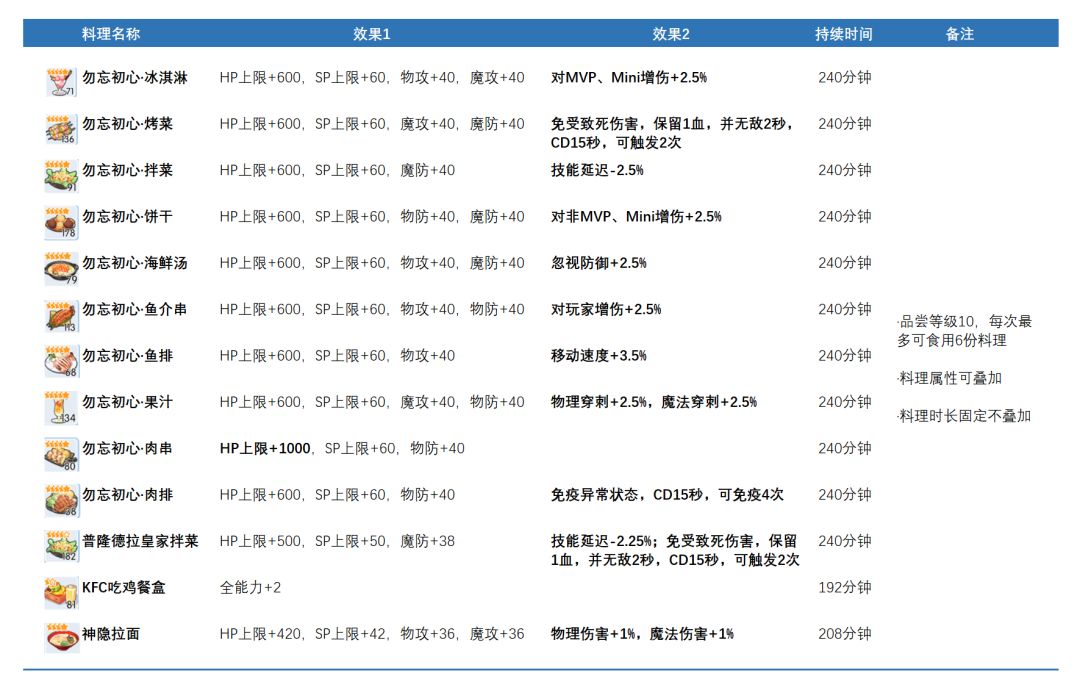Select the name KFC吃鸡餐盒
The width and height of the screenshot is (1080, 690).
pos(124,587)
